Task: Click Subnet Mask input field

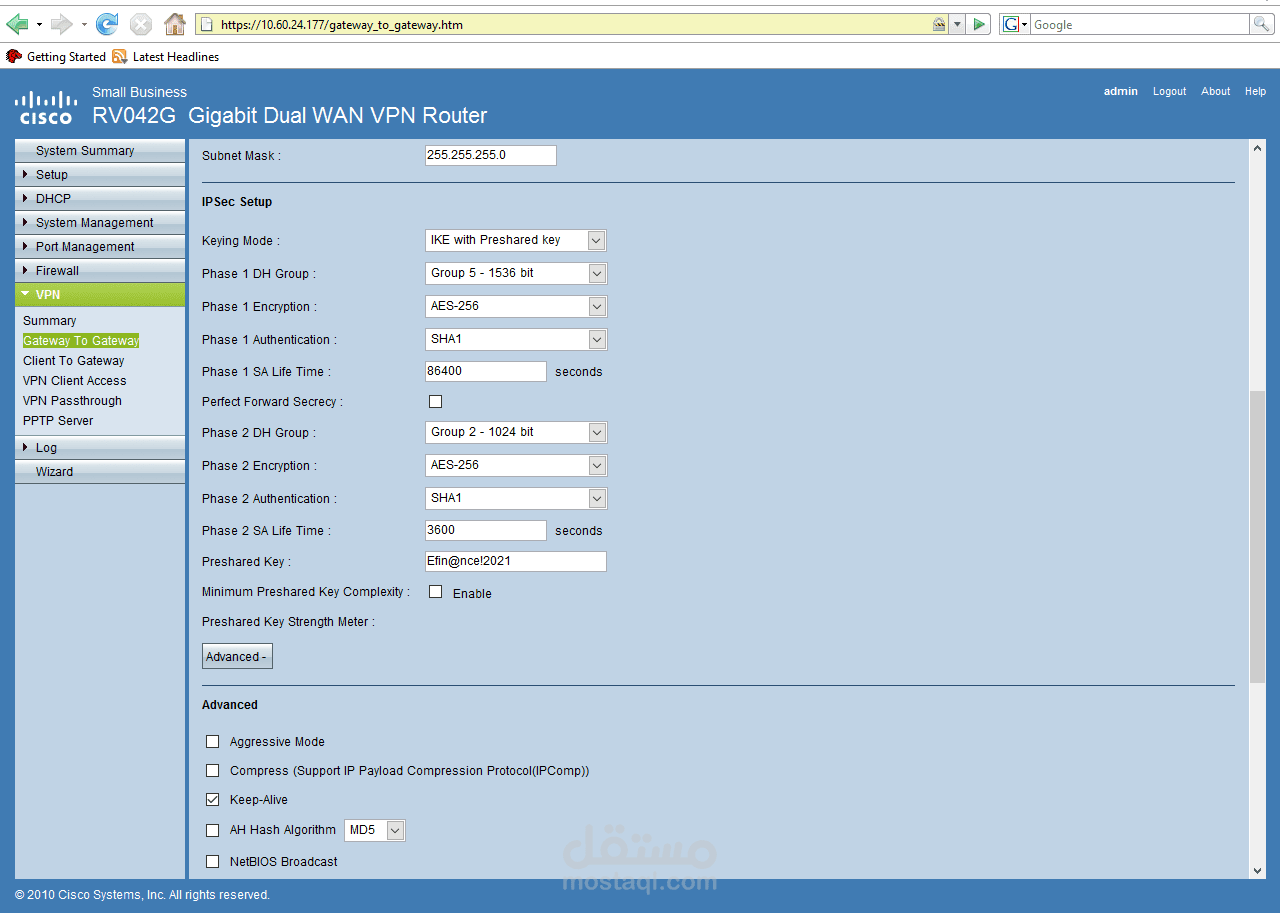Action: point(491,156)
